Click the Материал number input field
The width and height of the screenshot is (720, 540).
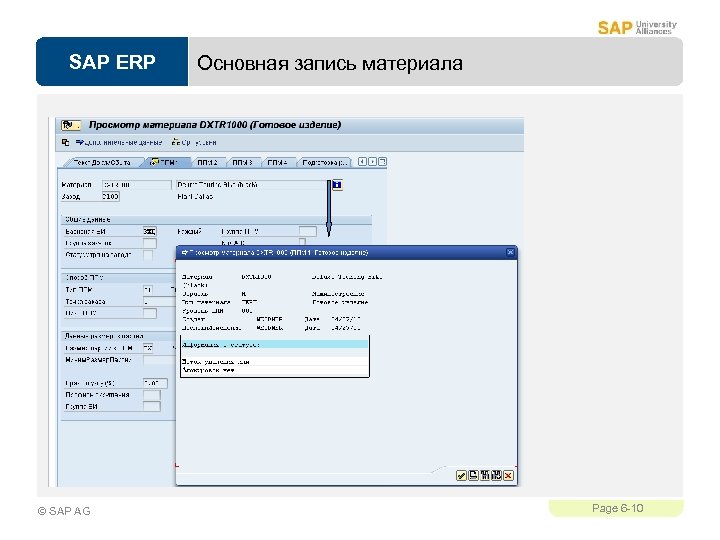point(136,185)
